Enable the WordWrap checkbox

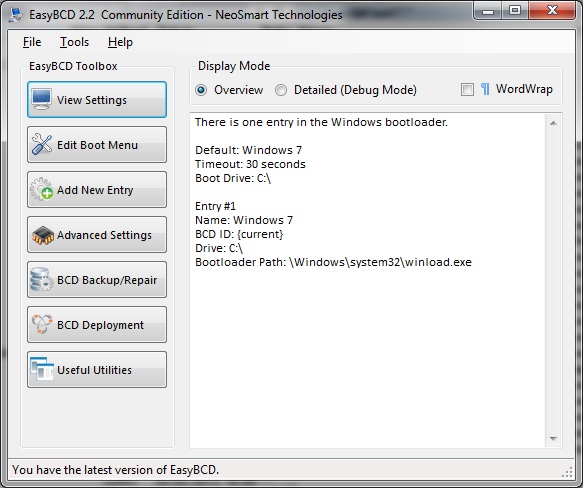[x=467, y=90]
